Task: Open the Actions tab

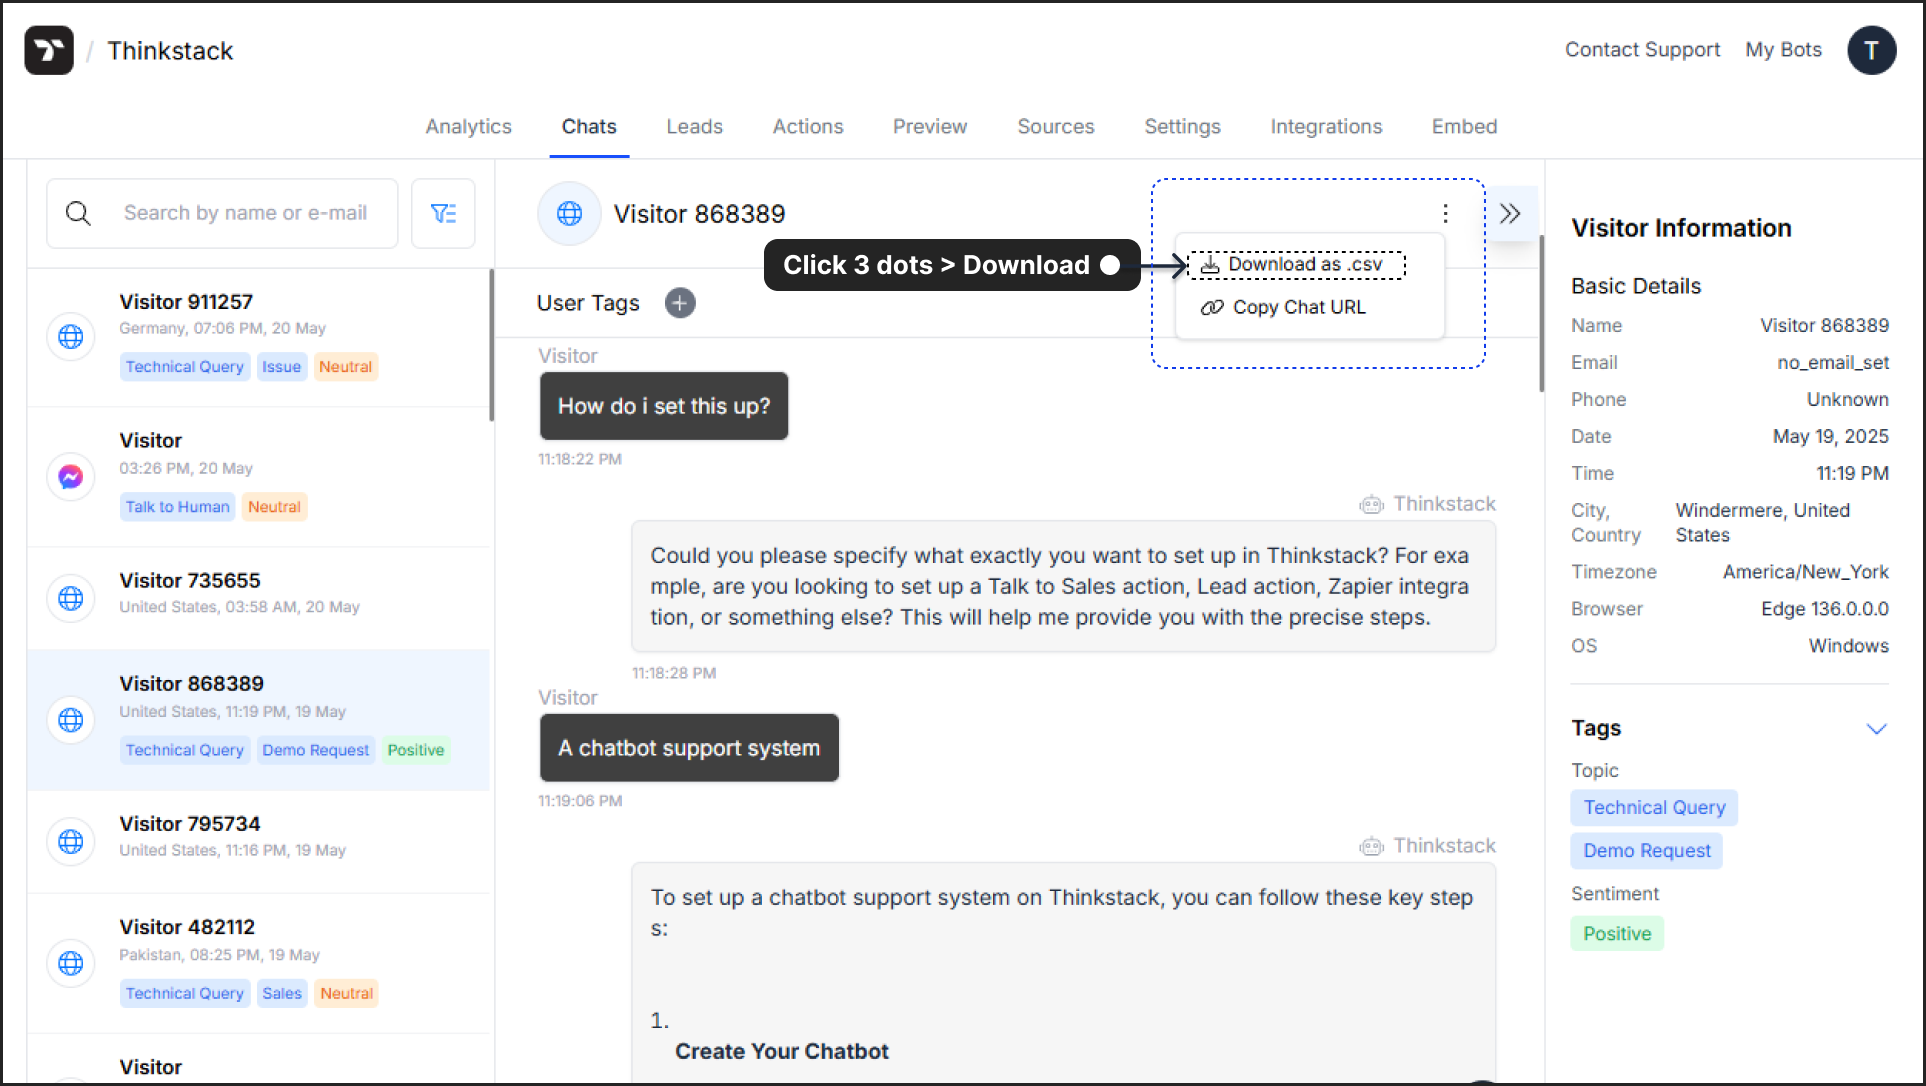Action: 808,127
